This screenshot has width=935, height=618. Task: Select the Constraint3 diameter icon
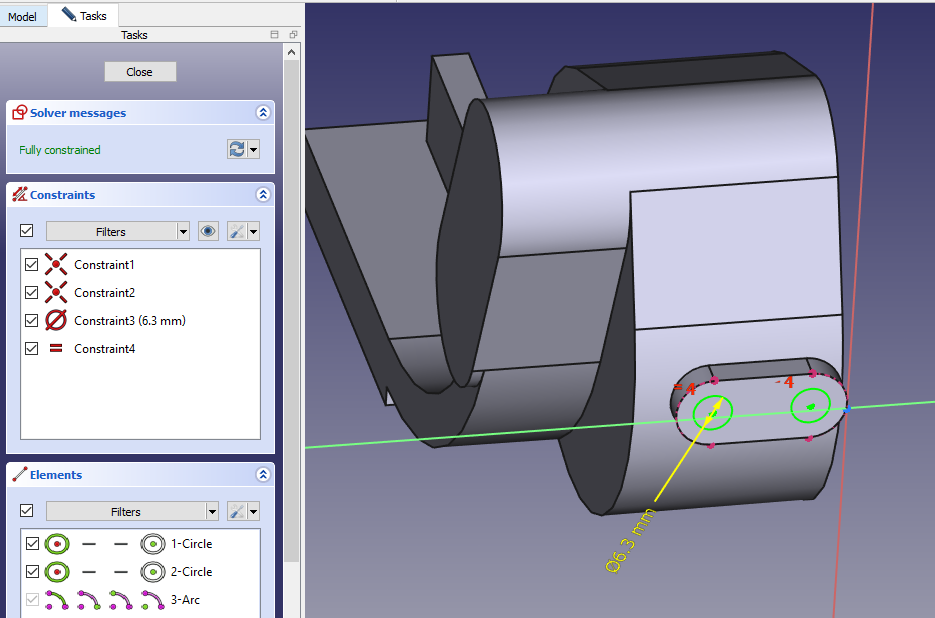(x=57, y=321)
